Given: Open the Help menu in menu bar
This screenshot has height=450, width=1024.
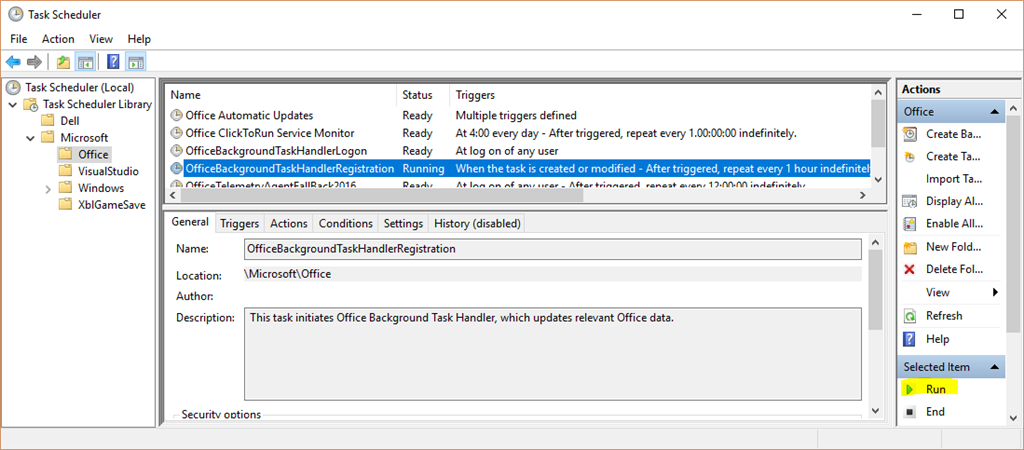Looking at the screenshot, I should (x=139, y=39).
